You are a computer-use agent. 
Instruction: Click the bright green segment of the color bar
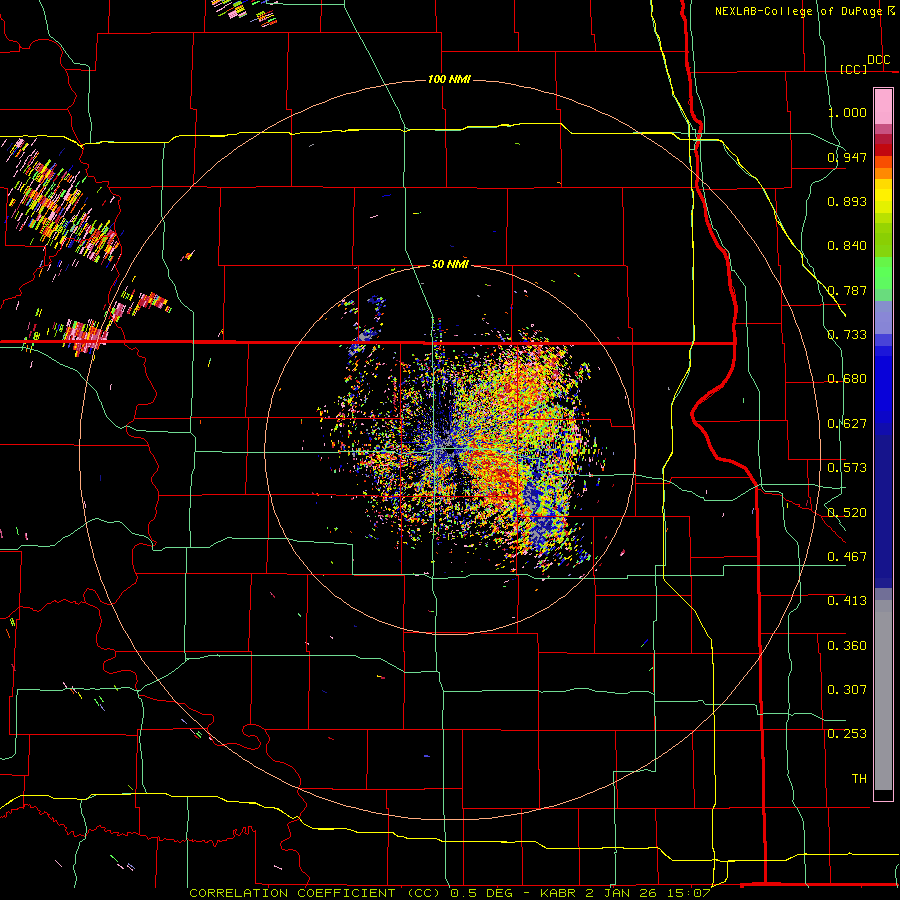pos(883,273)
